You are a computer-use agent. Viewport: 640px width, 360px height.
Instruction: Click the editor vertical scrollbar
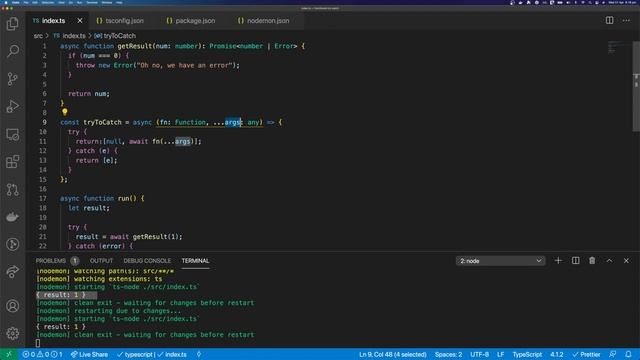[636, 86]
